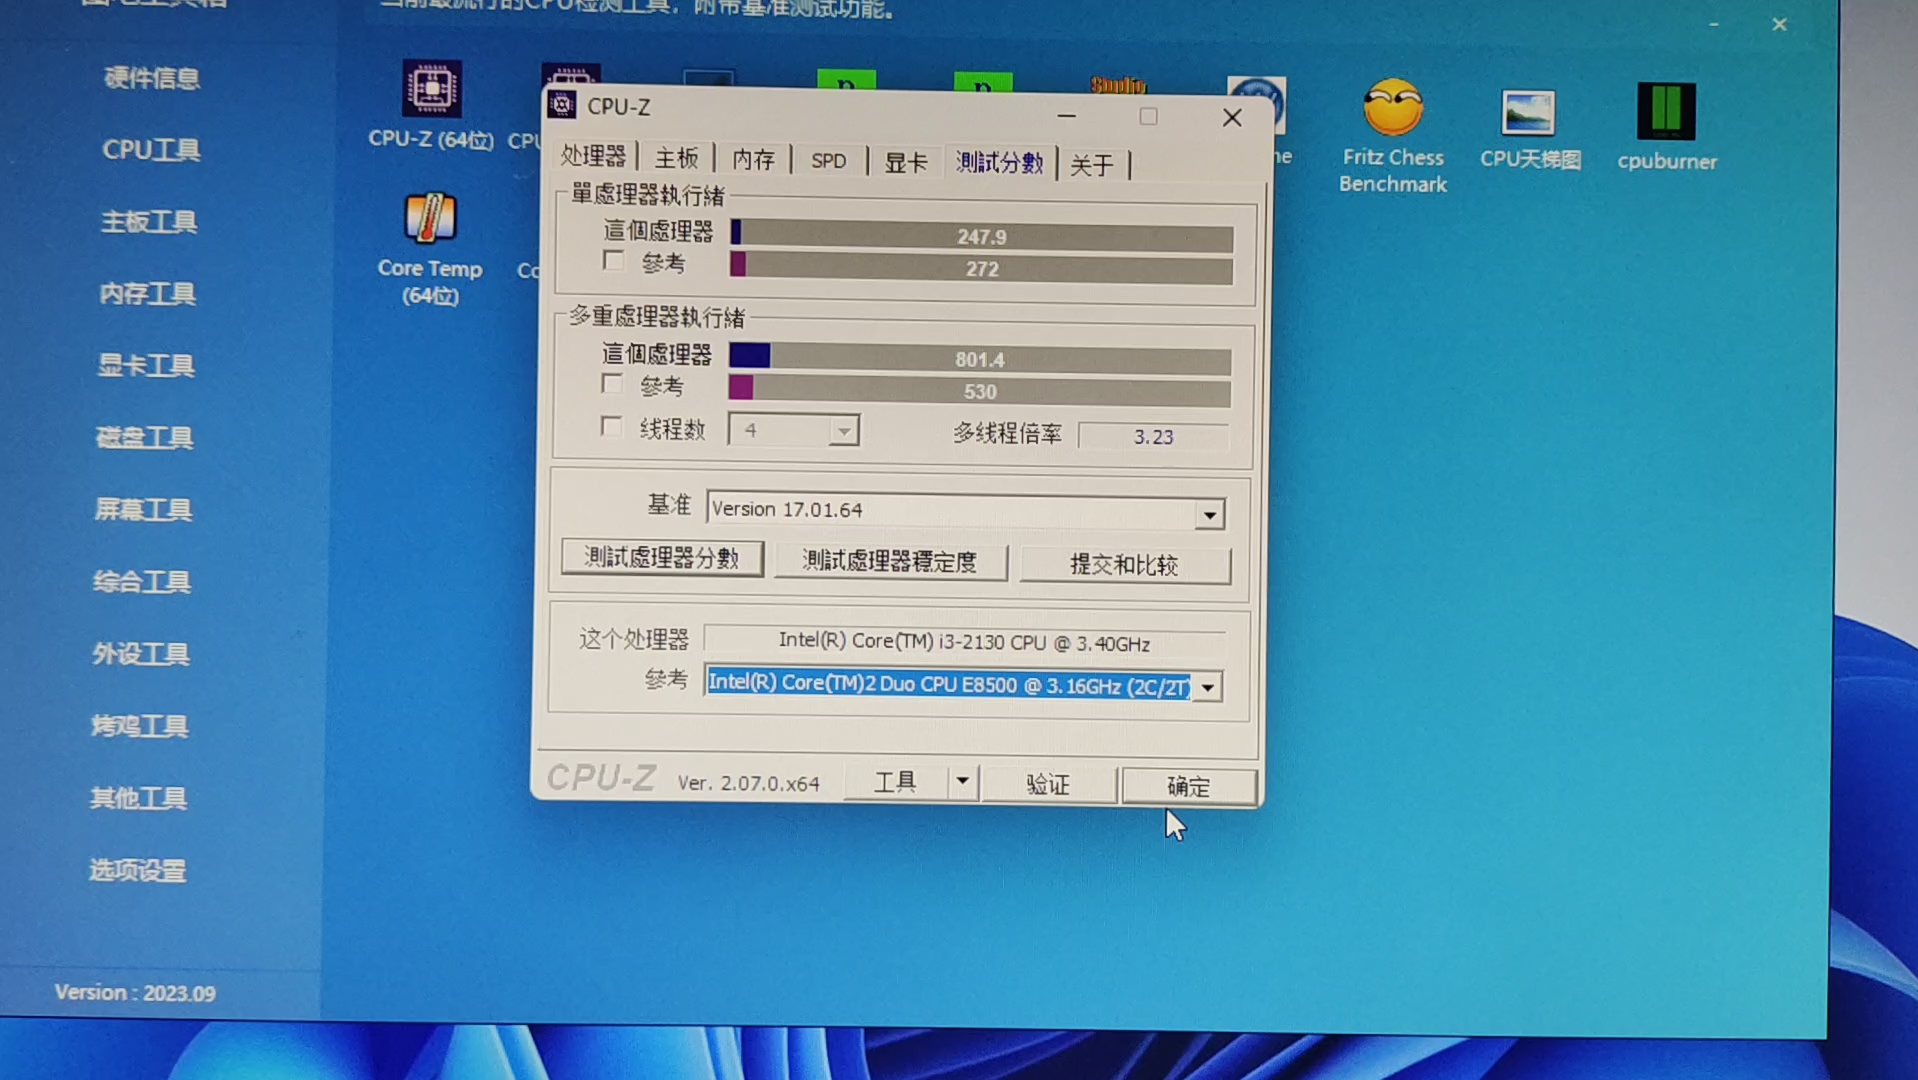Click the 測試處理器穩定度 button

coord(890,561)
